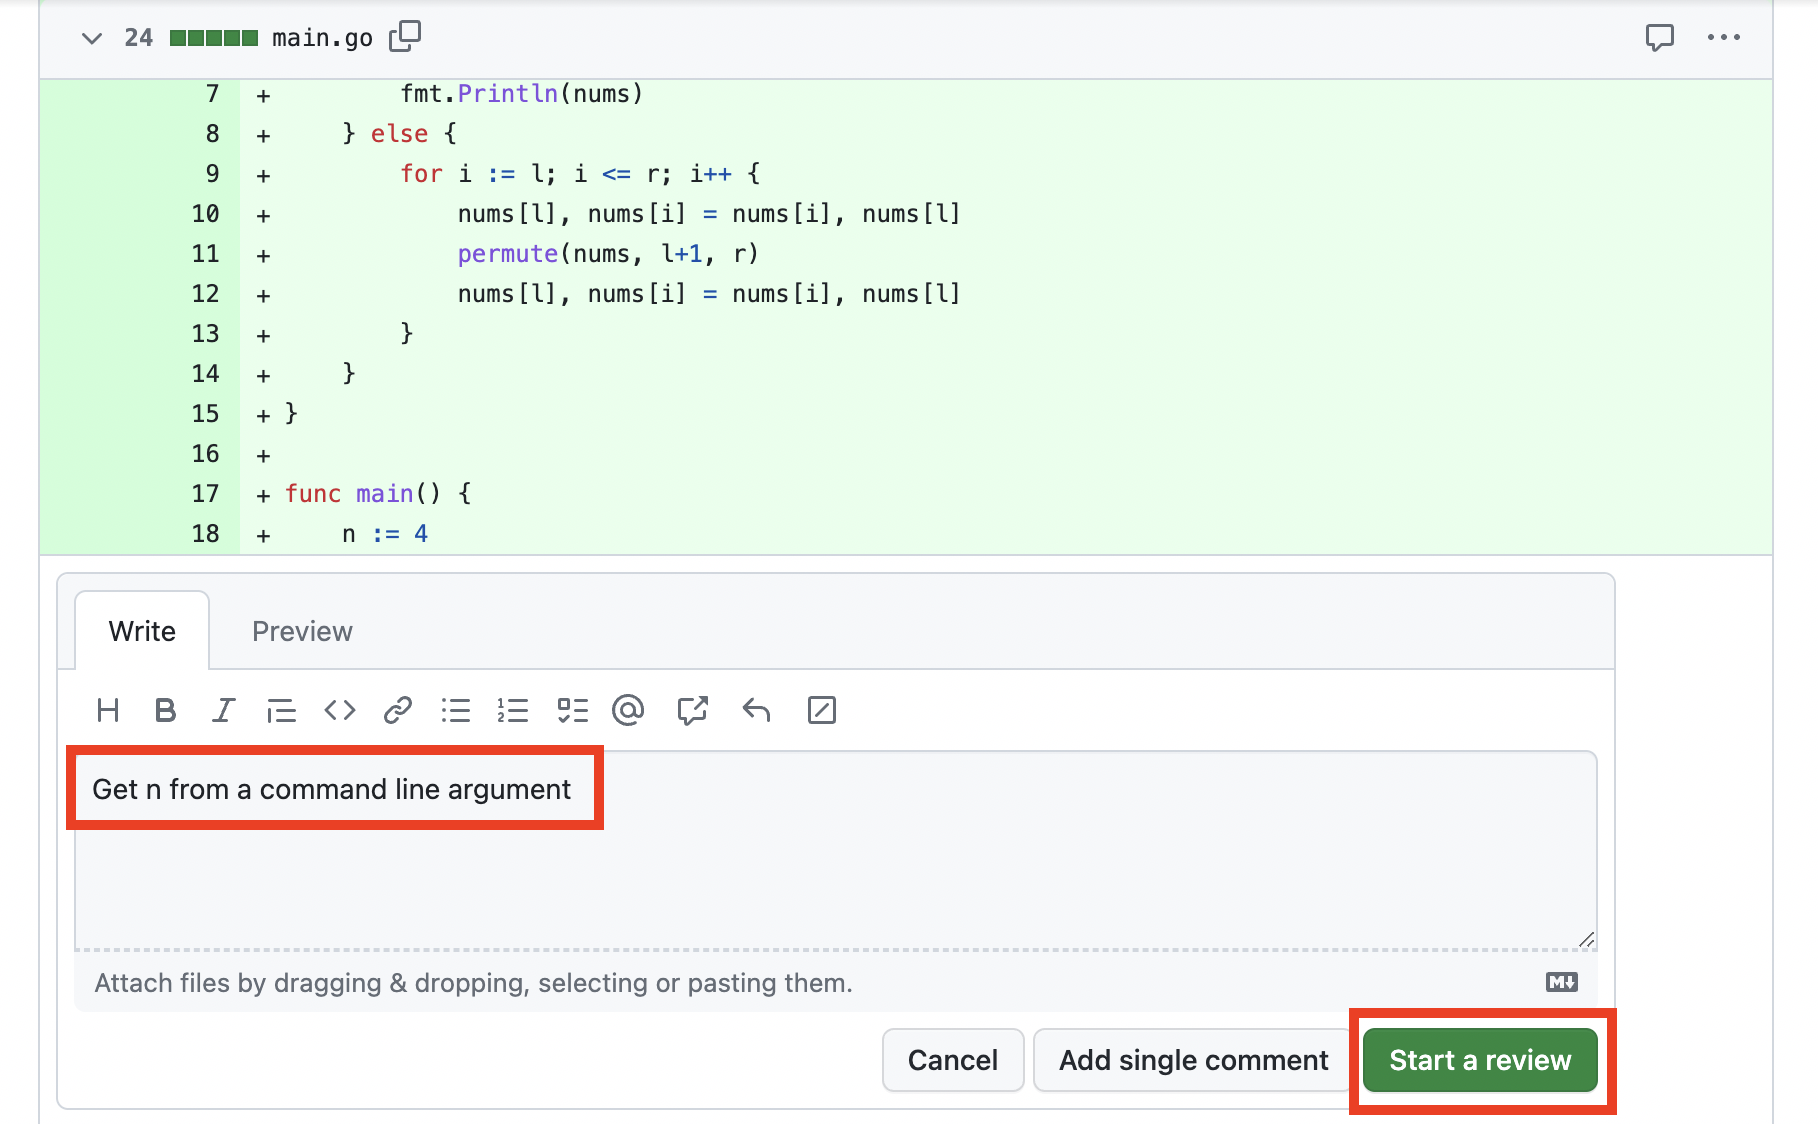Insert a heading using the H icon

pos(108,710)
